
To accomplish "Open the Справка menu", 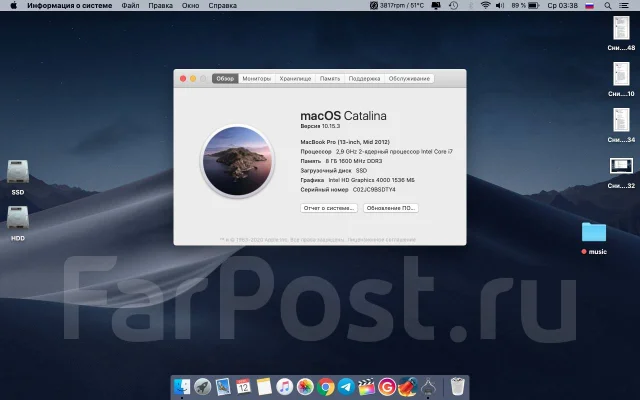I will click(222, 6).
